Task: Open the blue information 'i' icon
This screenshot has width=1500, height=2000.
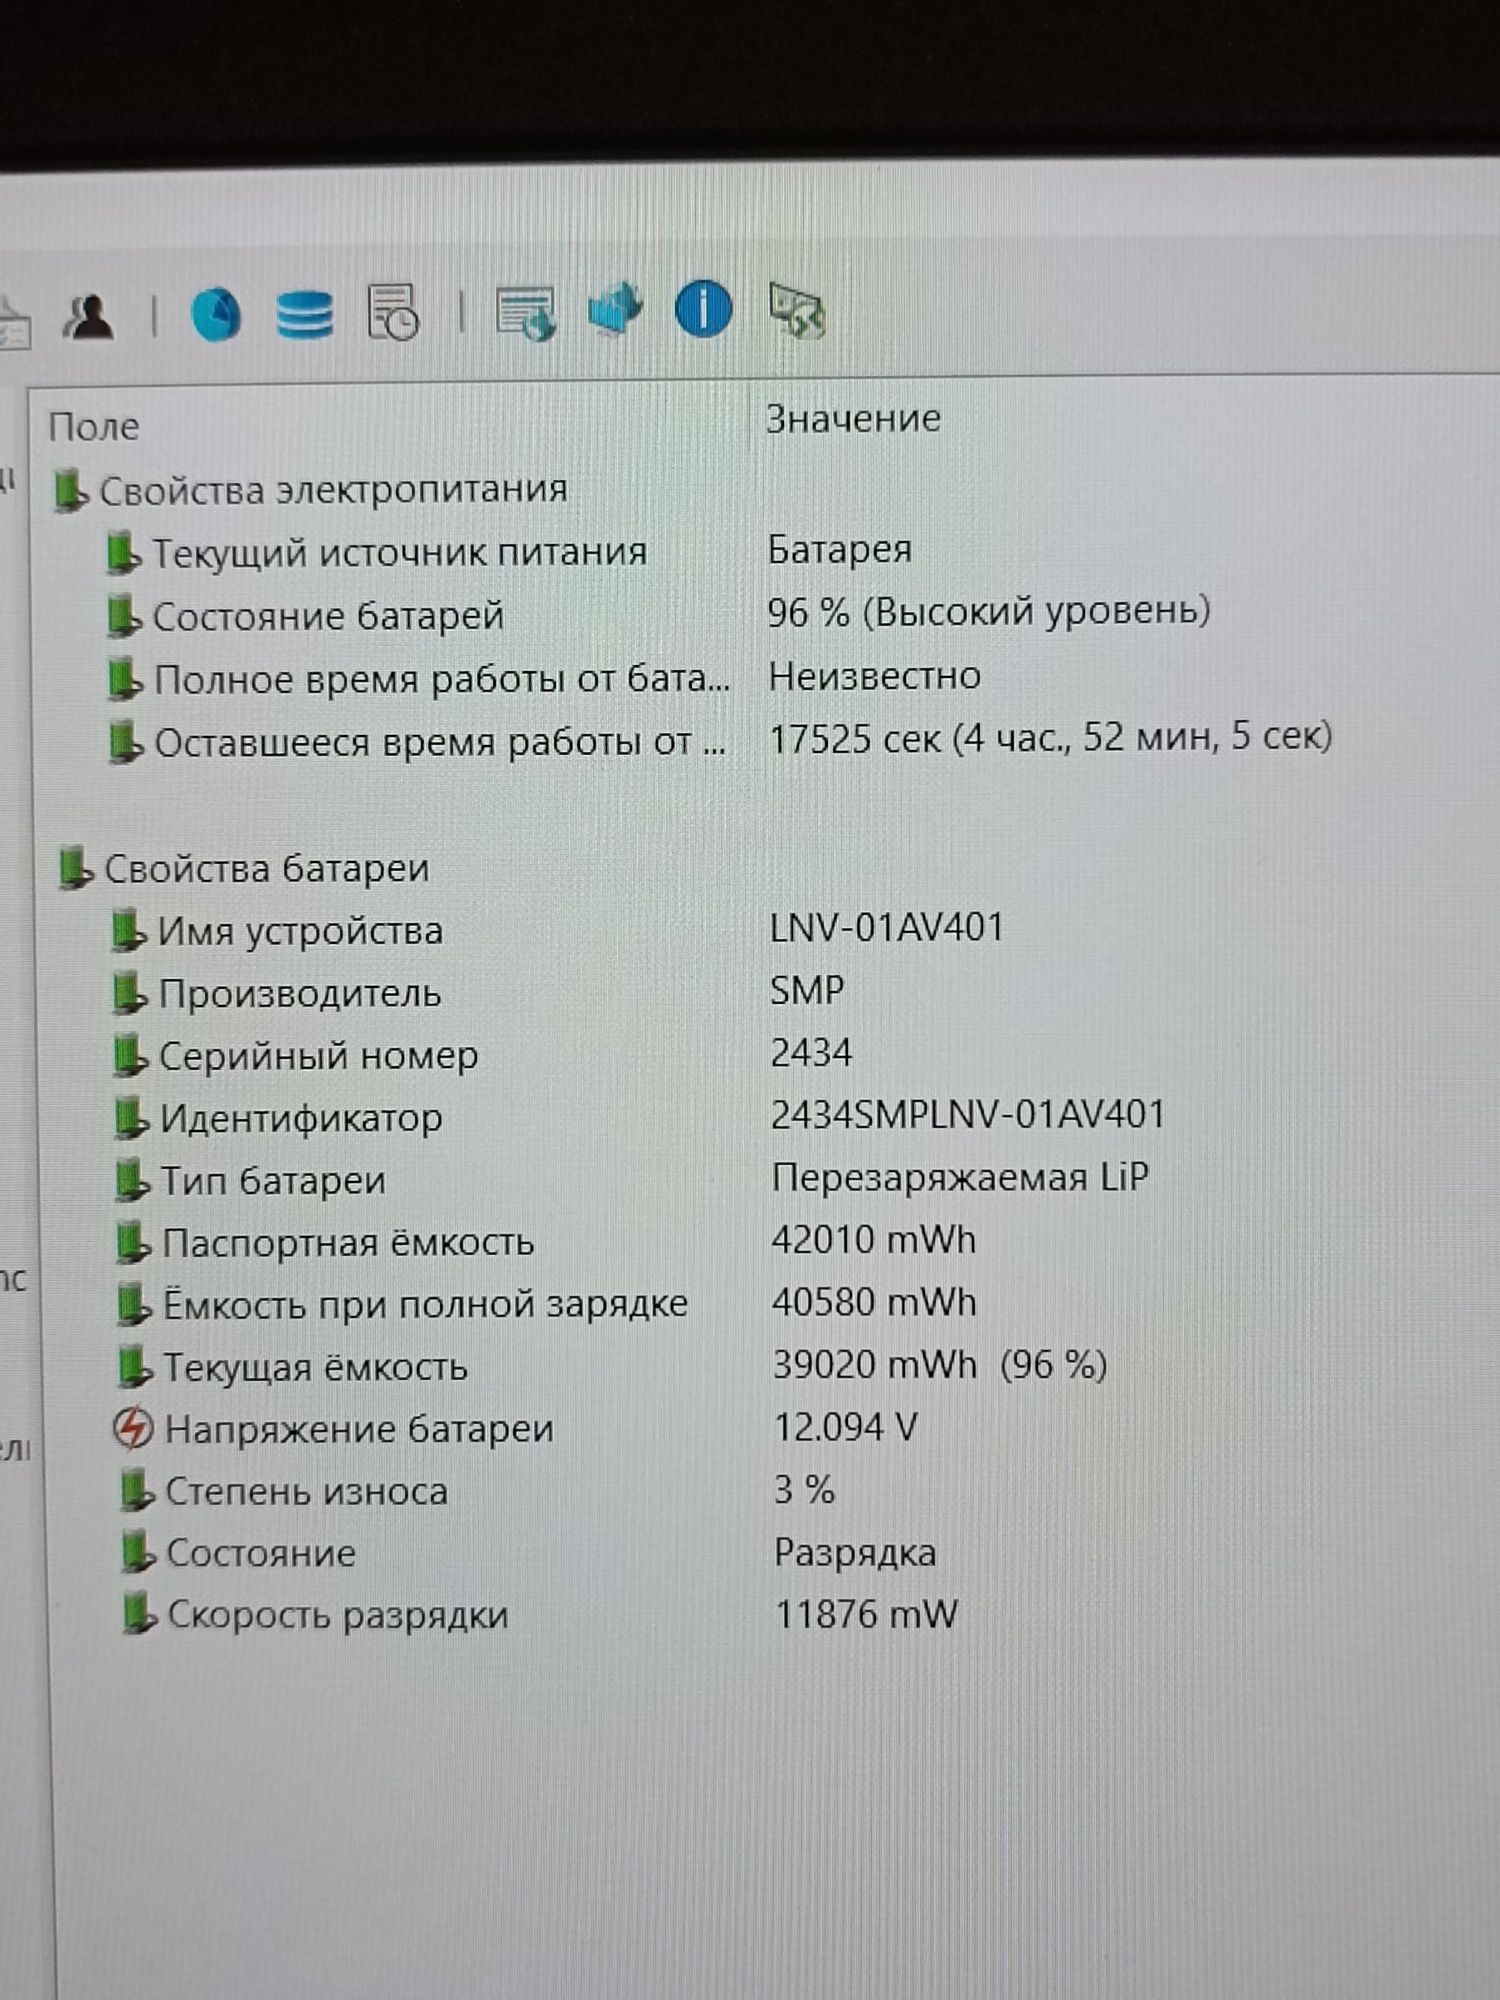Action: pyautogui.click(x=703, y=308)
